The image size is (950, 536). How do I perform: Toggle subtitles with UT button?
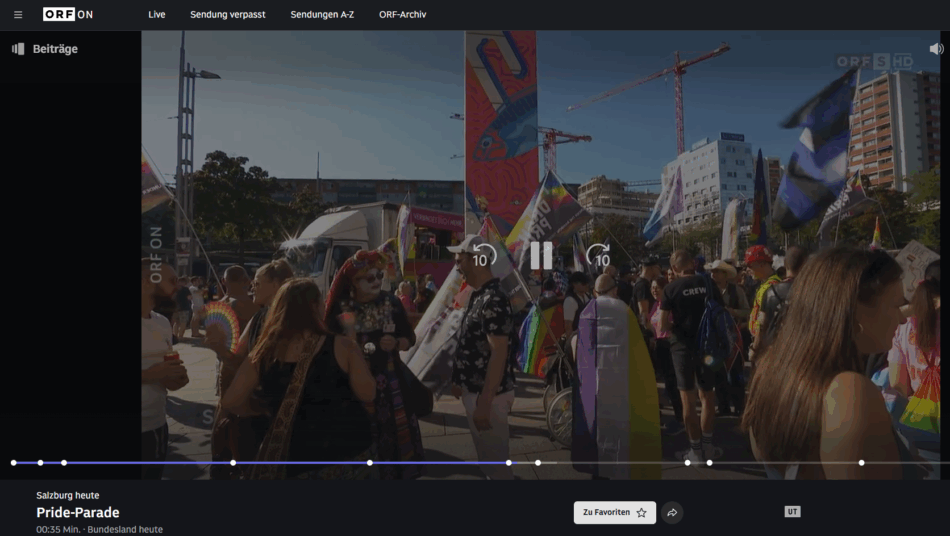coord(792,512)
